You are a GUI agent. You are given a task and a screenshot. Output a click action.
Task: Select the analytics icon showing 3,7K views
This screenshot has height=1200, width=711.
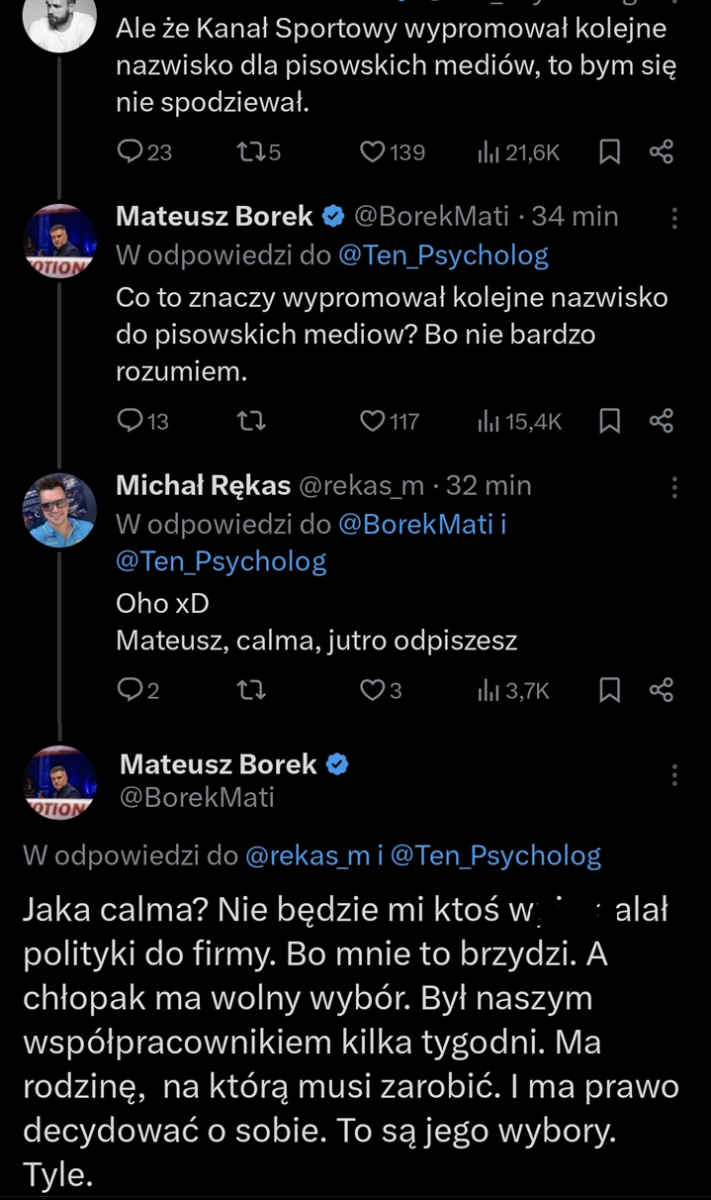[x=488, y=689]
